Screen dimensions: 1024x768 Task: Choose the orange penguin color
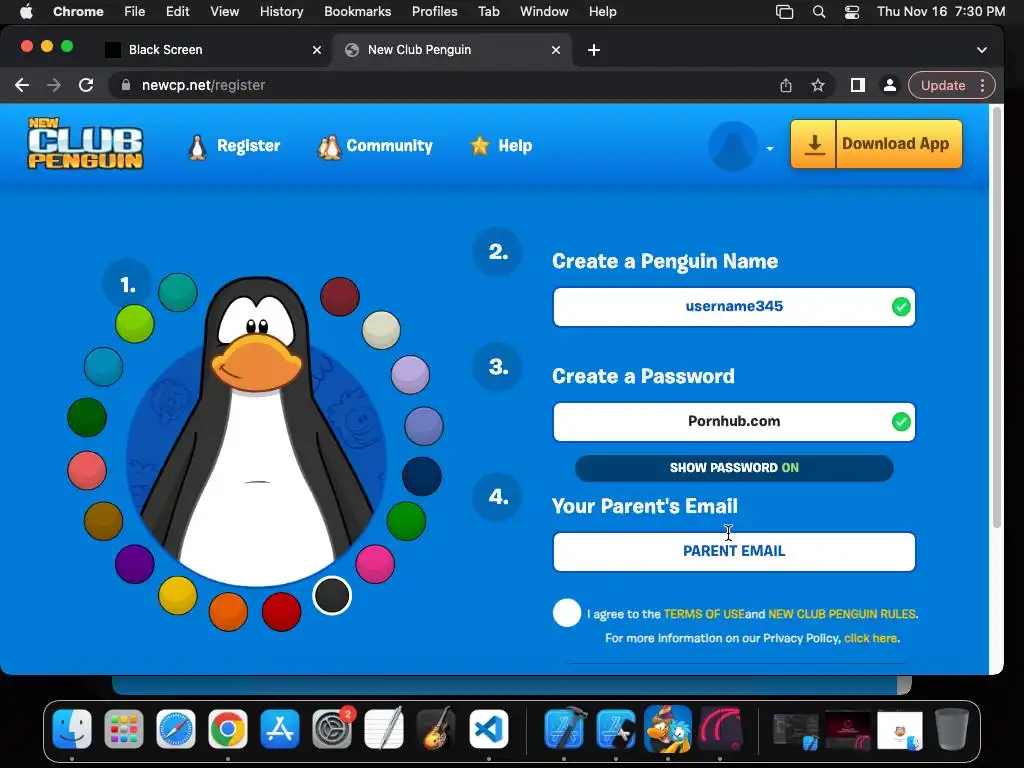(228, 612)
